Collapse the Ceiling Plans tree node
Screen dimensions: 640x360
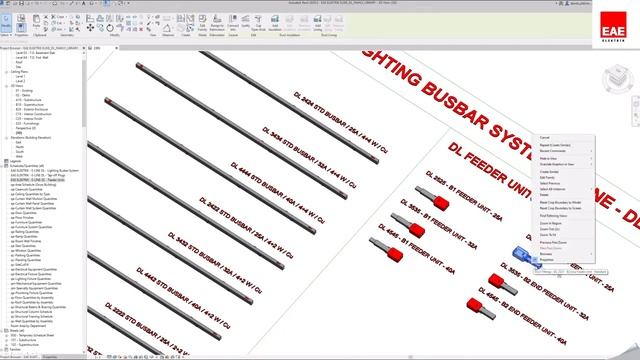(7, 72)
